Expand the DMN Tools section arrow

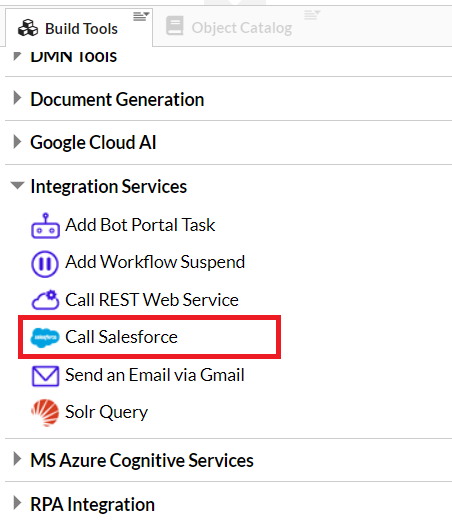point(17,56)
